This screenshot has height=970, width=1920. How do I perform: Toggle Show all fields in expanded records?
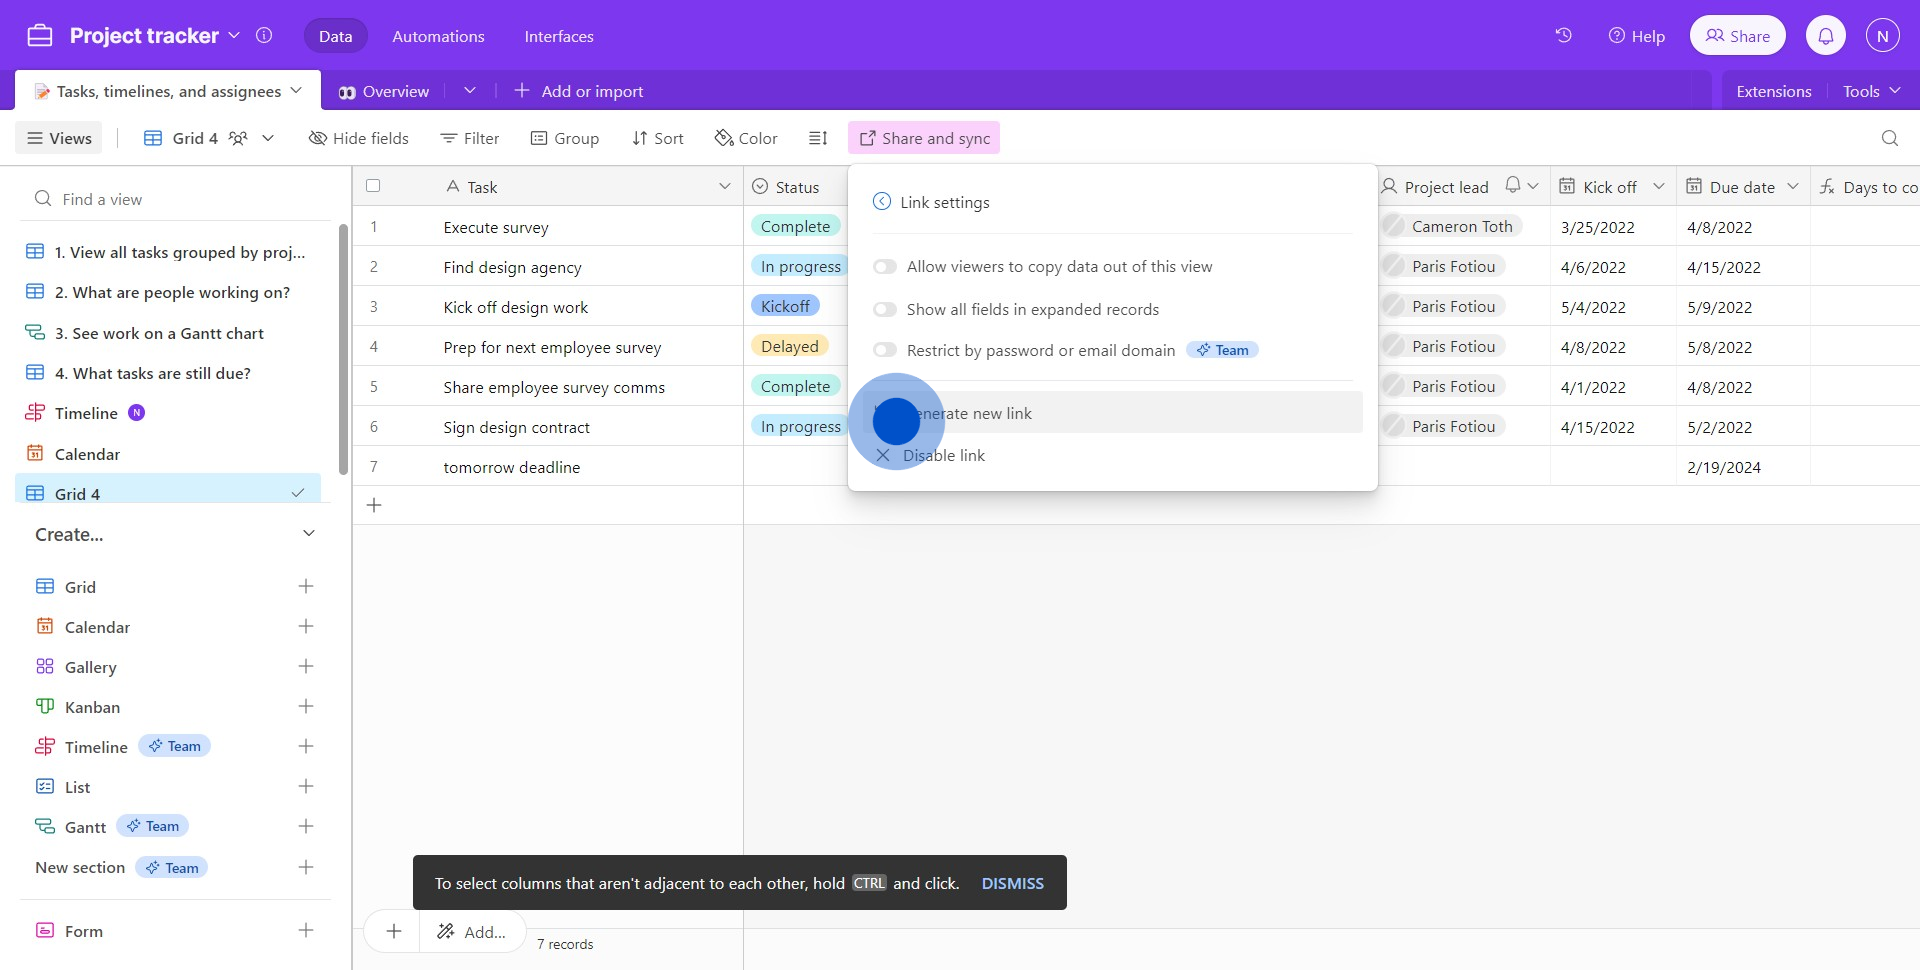(x=885, y=310)
